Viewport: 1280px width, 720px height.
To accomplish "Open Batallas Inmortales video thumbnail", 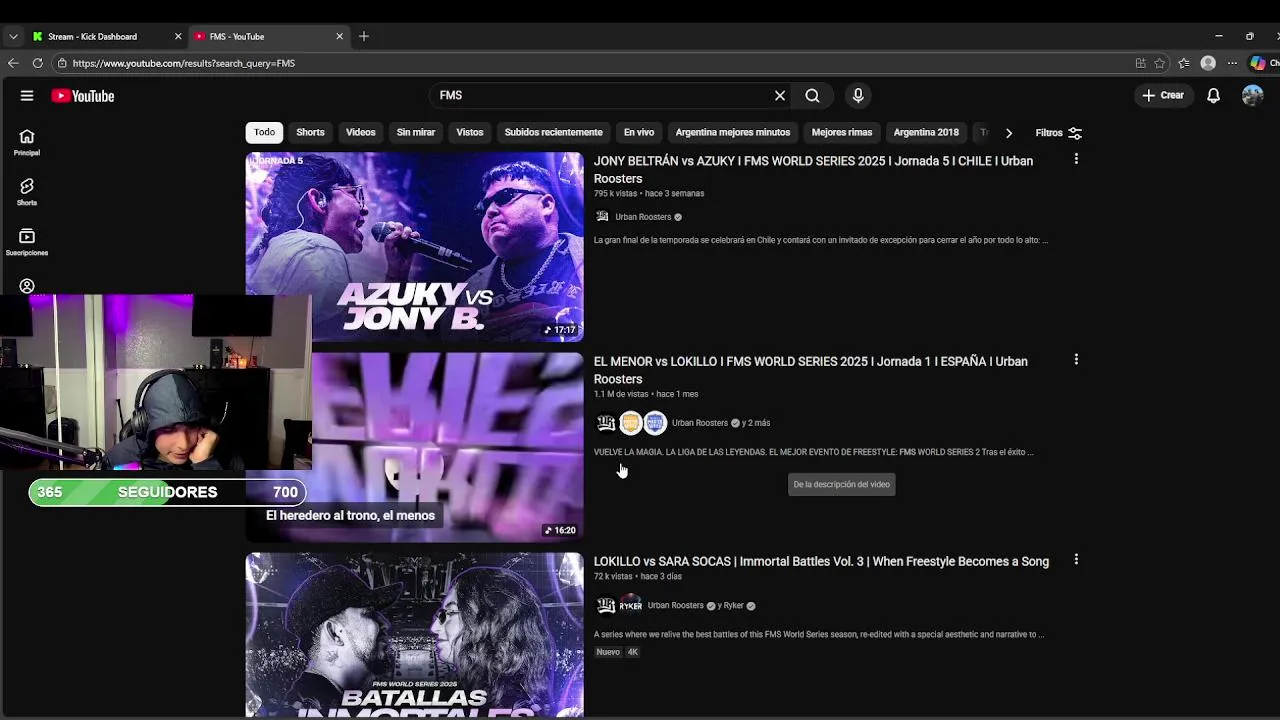I will pos(414,635).
